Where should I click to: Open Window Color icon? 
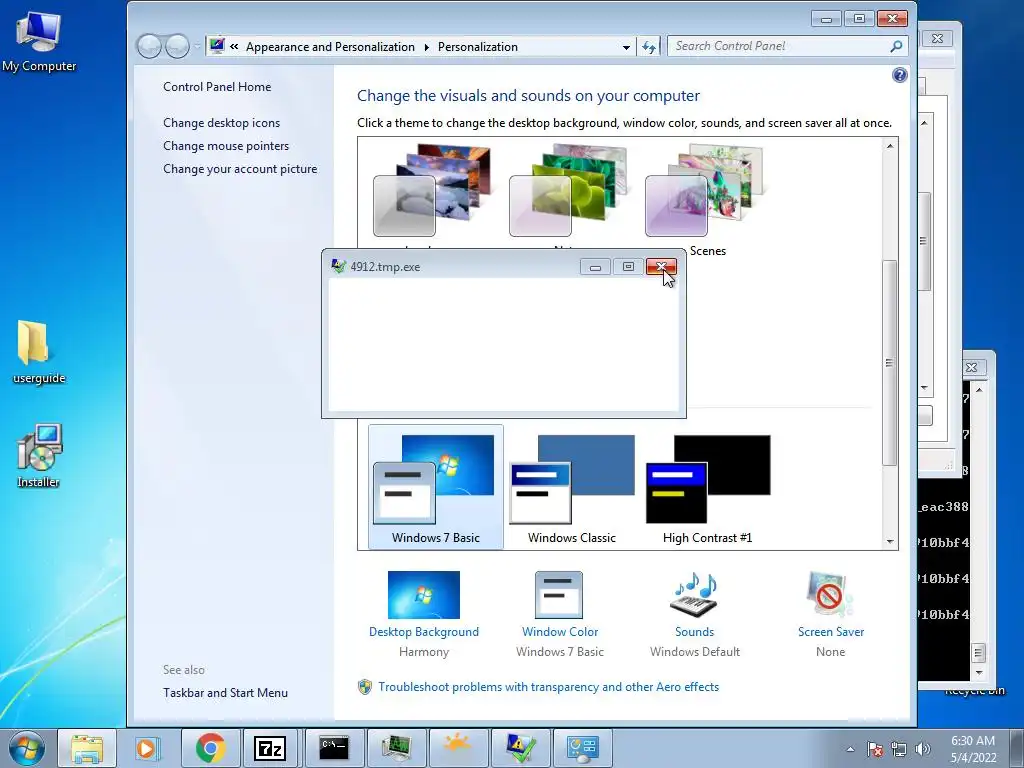pyautogui.click(x=559, y=594)
